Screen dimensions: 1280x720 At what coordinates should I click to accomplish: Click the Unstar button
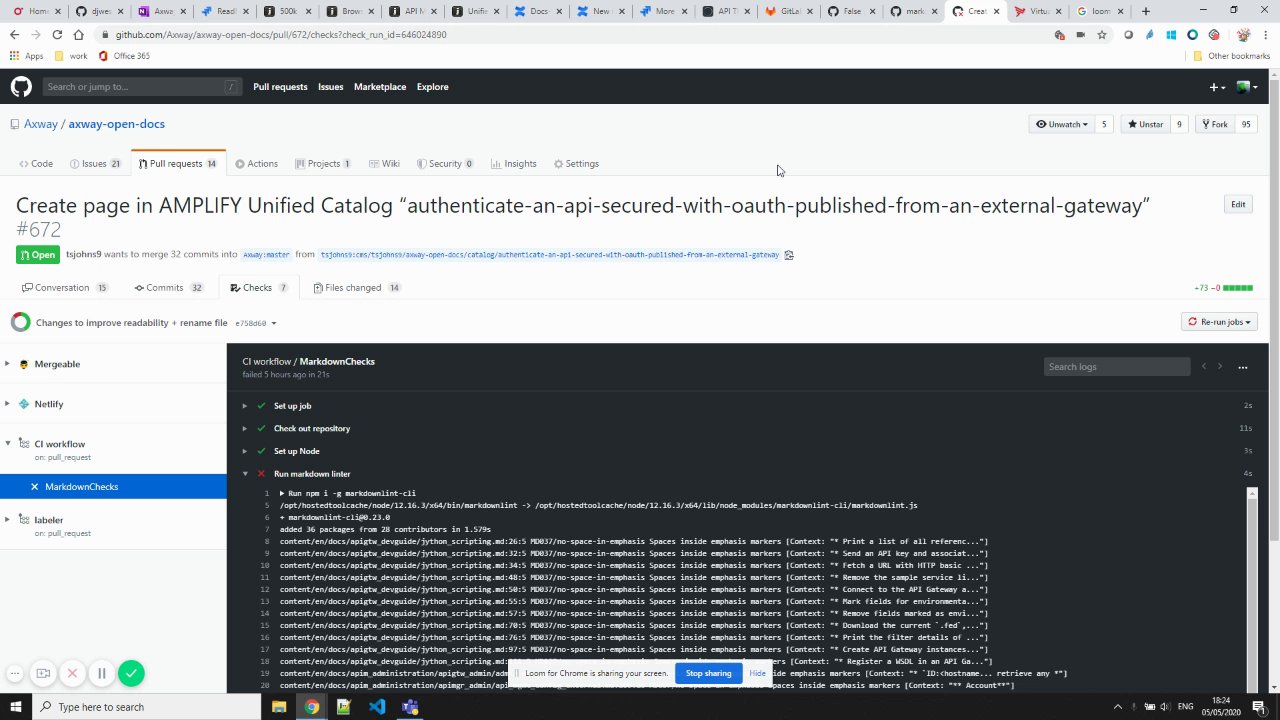pyautogui.click(x=1145, y=124)
